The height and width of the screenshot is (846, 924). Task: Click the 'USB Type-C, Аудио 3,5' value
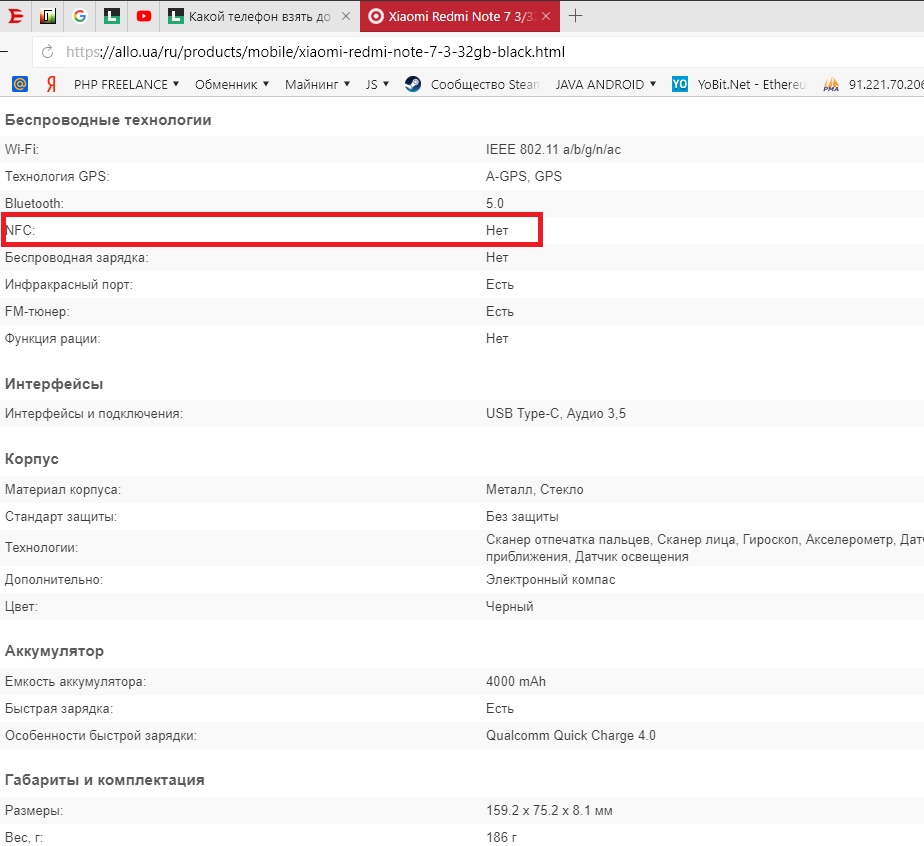click(556, 414)
